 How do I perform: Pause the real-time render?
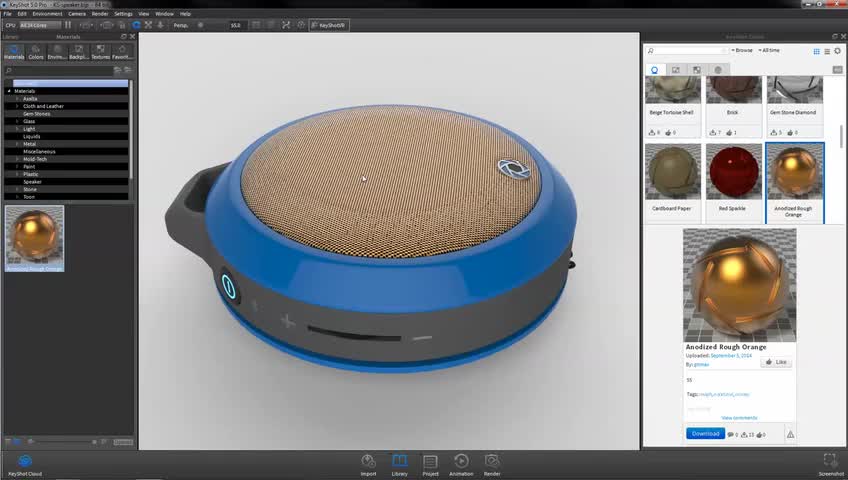tap(68, 25)
